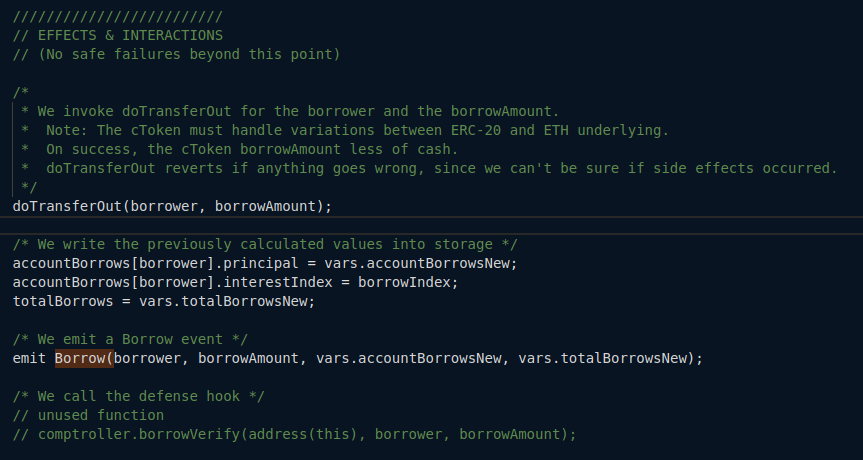This screenshot has height=460, width=863.
Task: Click the accountBorrows principal assignment line
Action: (265, 264)
